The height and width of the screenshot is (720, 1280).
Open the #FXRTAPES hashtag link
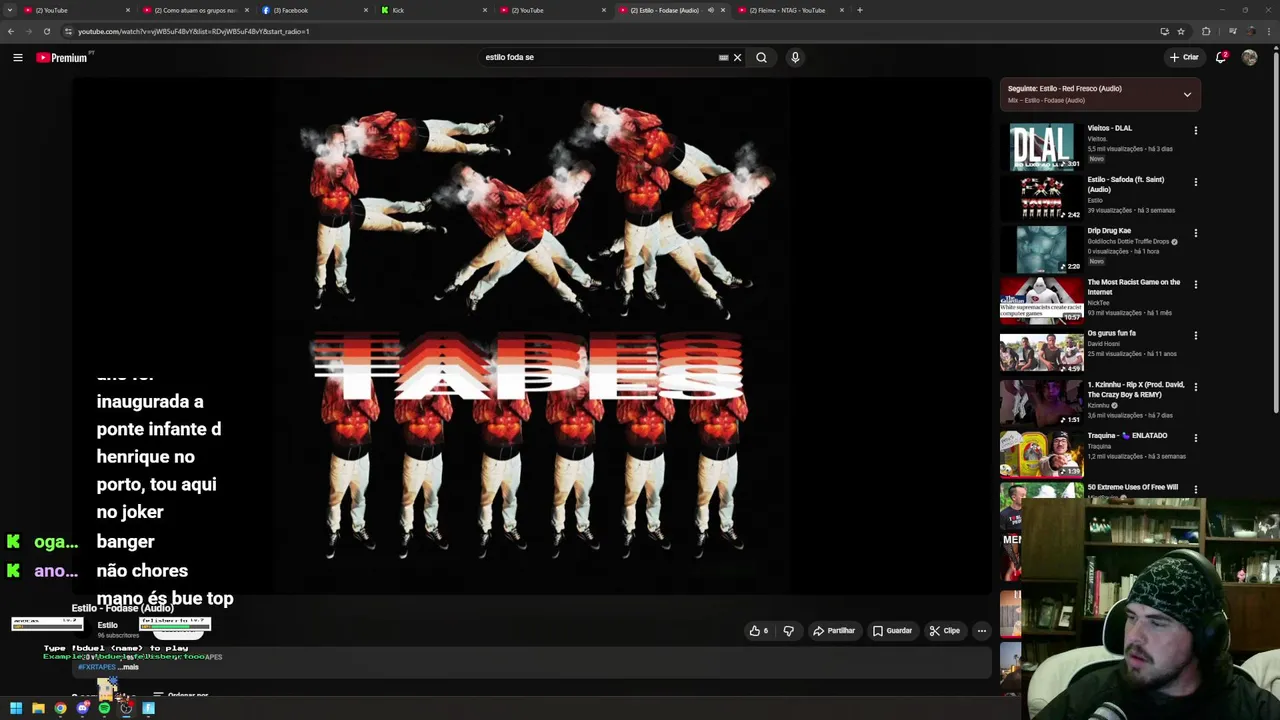pos(97,667)
